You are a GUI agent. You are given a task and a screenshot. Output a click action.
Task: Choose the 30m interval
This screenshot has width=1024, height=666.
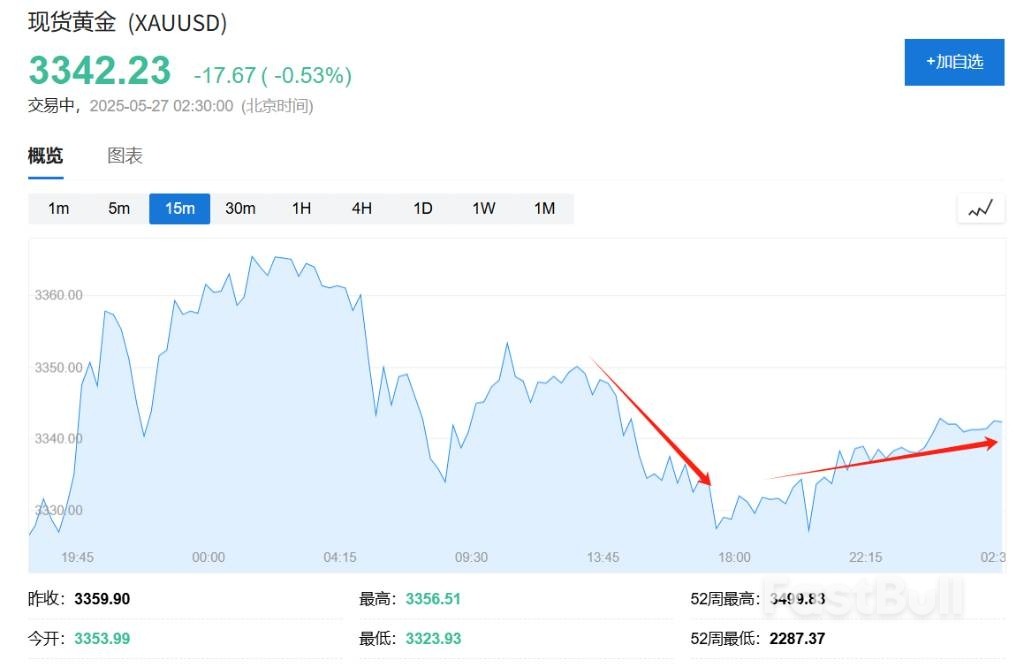pyautogui.click(x=240, y=209)
